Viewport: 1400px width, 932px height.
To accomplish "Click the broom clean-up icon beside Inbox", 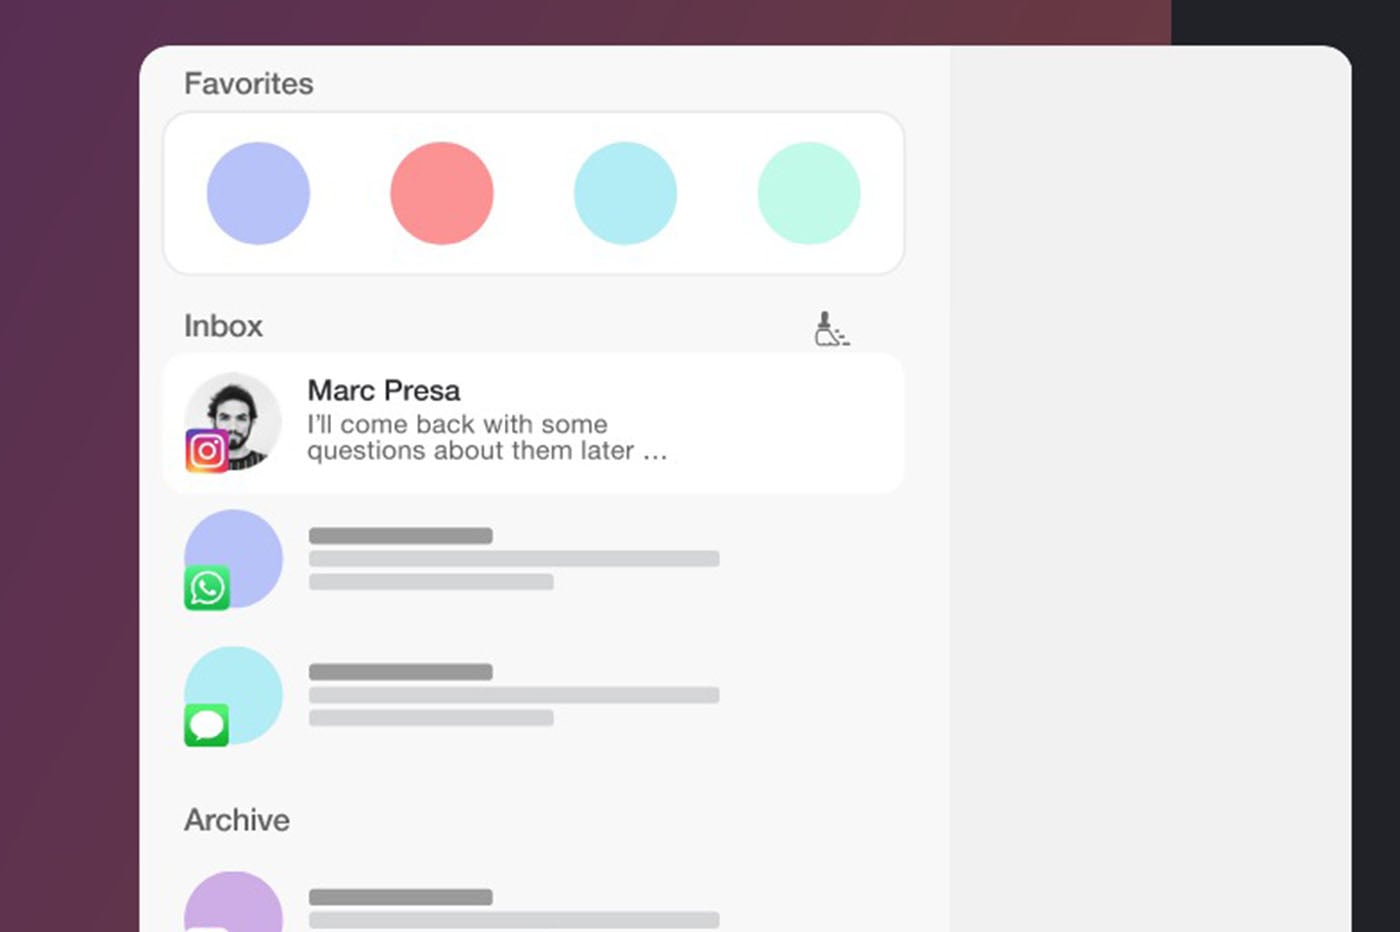I will pyautogui.click(x=831, y=328).
